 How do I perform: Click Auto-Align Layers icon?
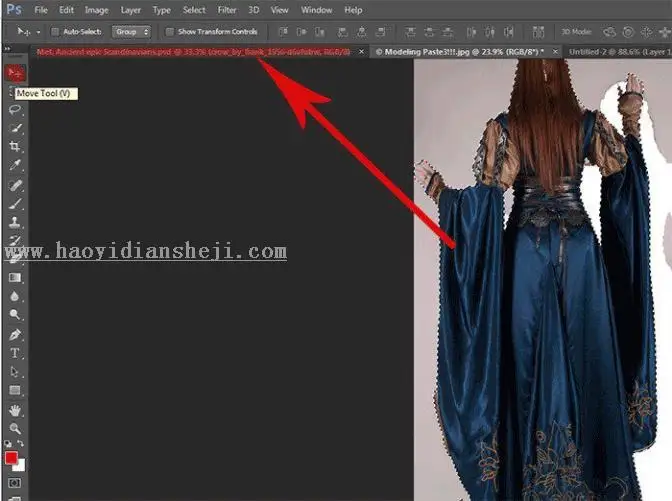coord(538,32)
